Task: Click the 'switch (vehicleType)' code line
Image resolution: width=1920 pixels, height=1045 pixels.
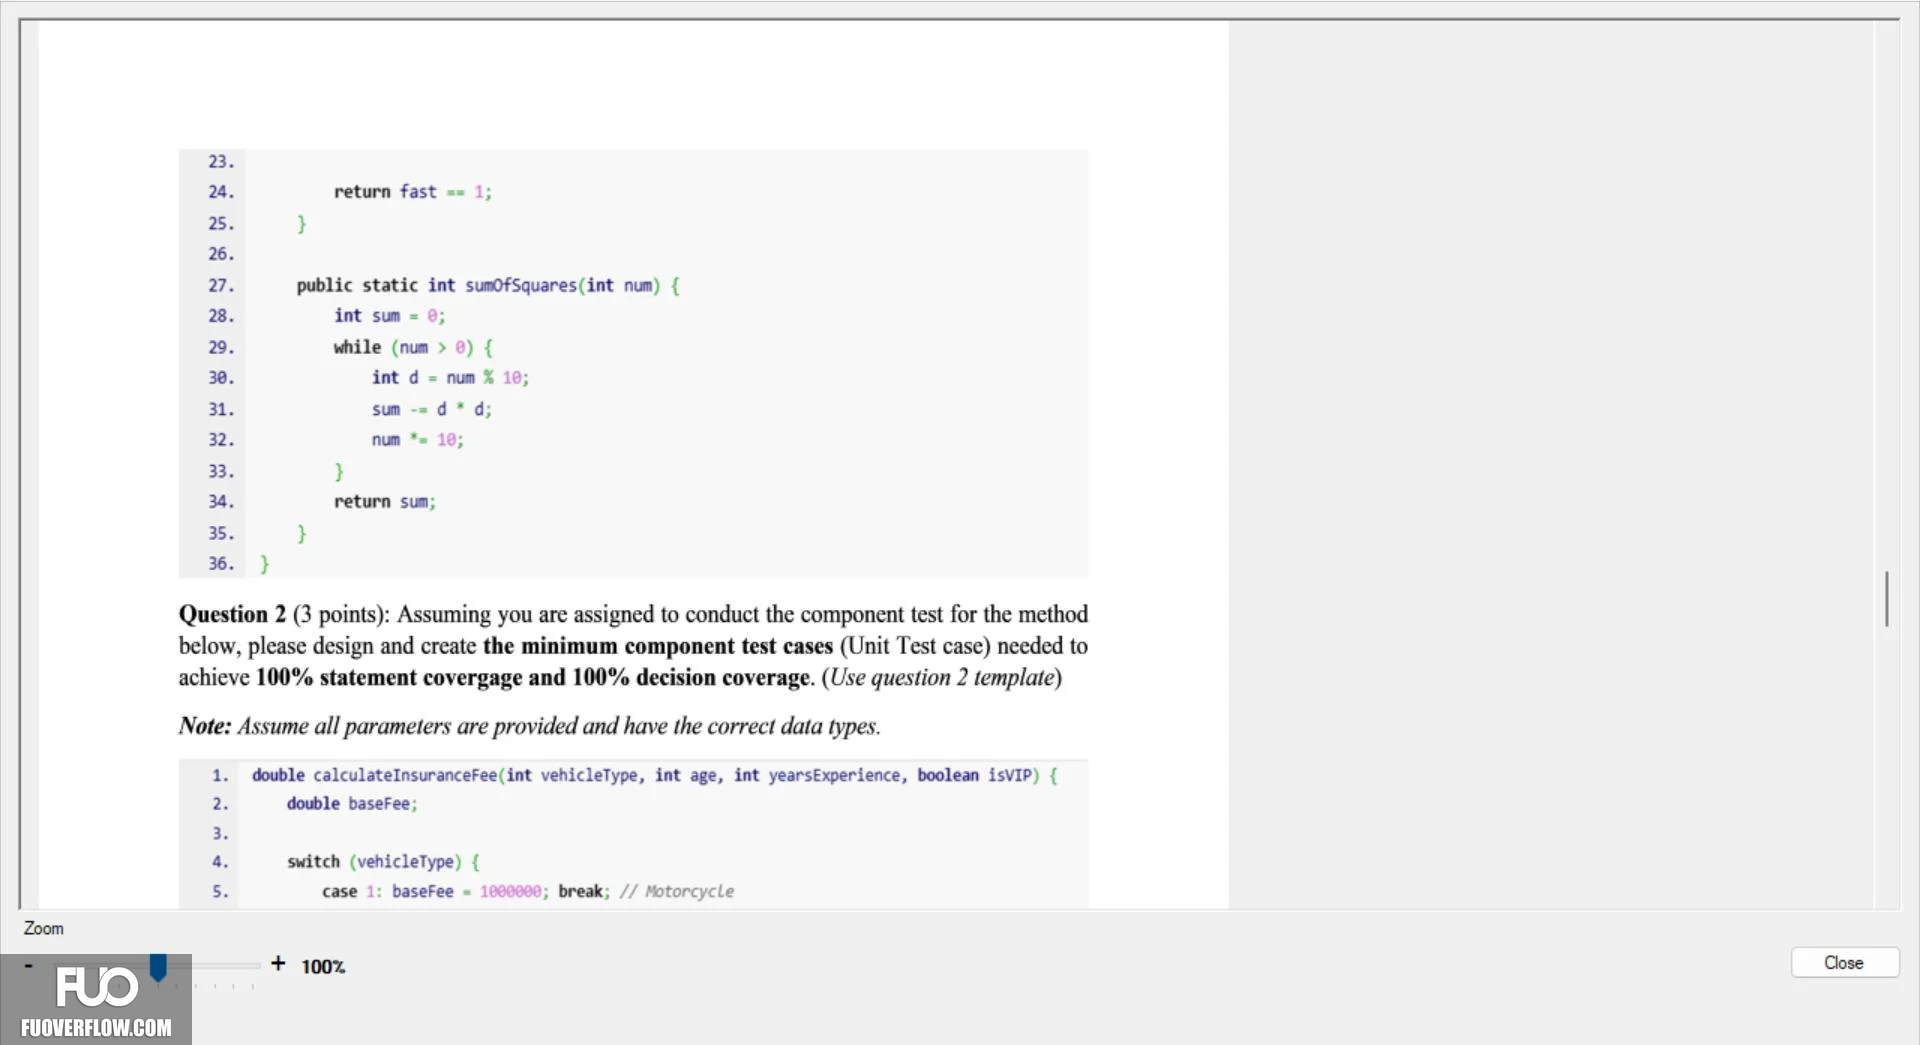Action: click(384, 861)
